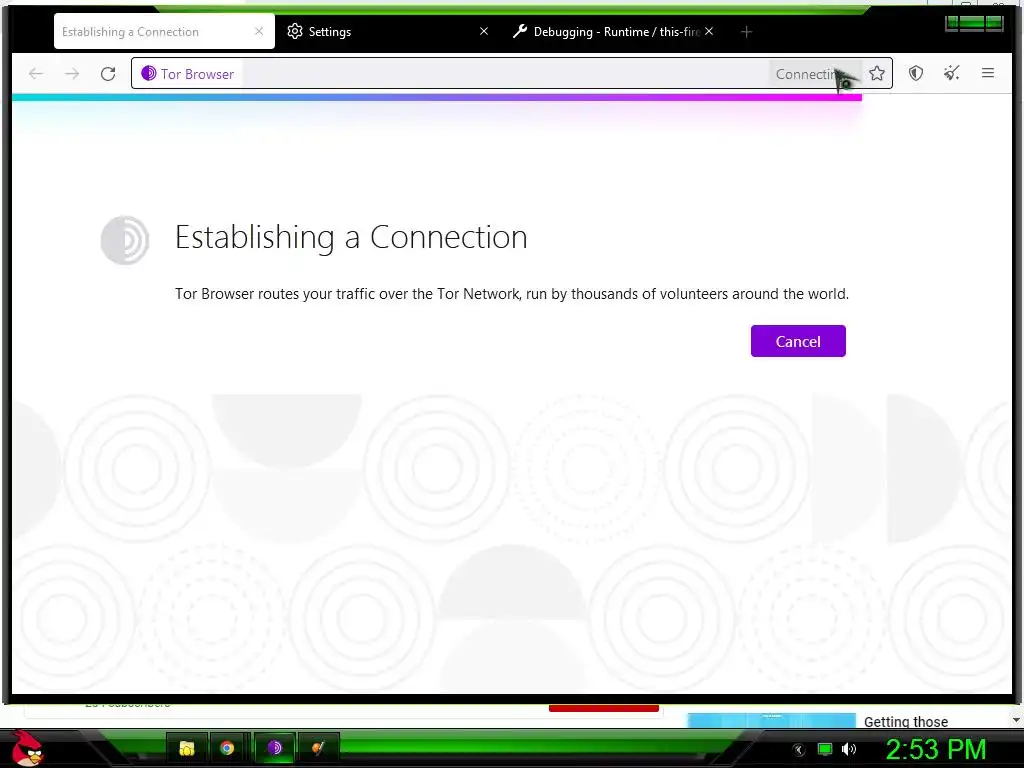Go back with the back arrow

click(36, 74)
